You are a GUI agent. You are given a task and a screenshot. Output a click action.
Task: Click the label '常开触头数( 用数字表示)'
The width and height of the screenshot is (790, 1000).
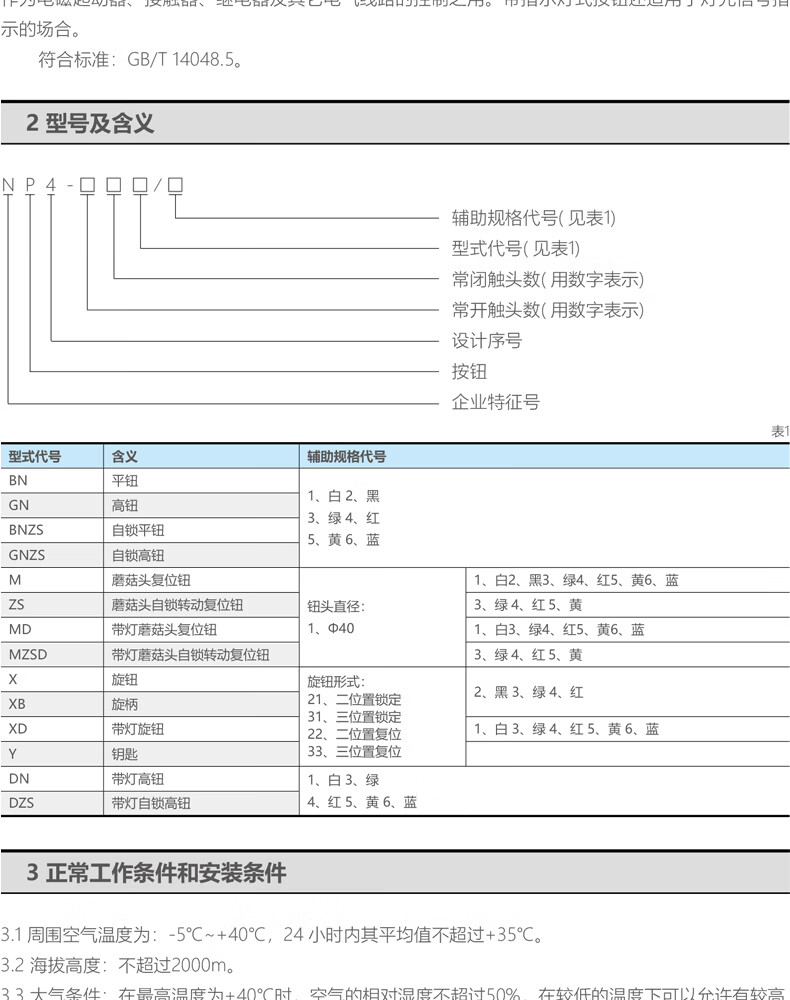548,310
